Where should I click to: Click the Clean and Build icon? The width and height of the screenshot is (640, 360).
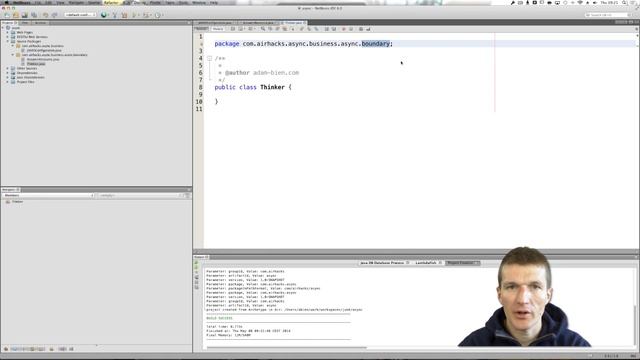click(x=124, y=15)
